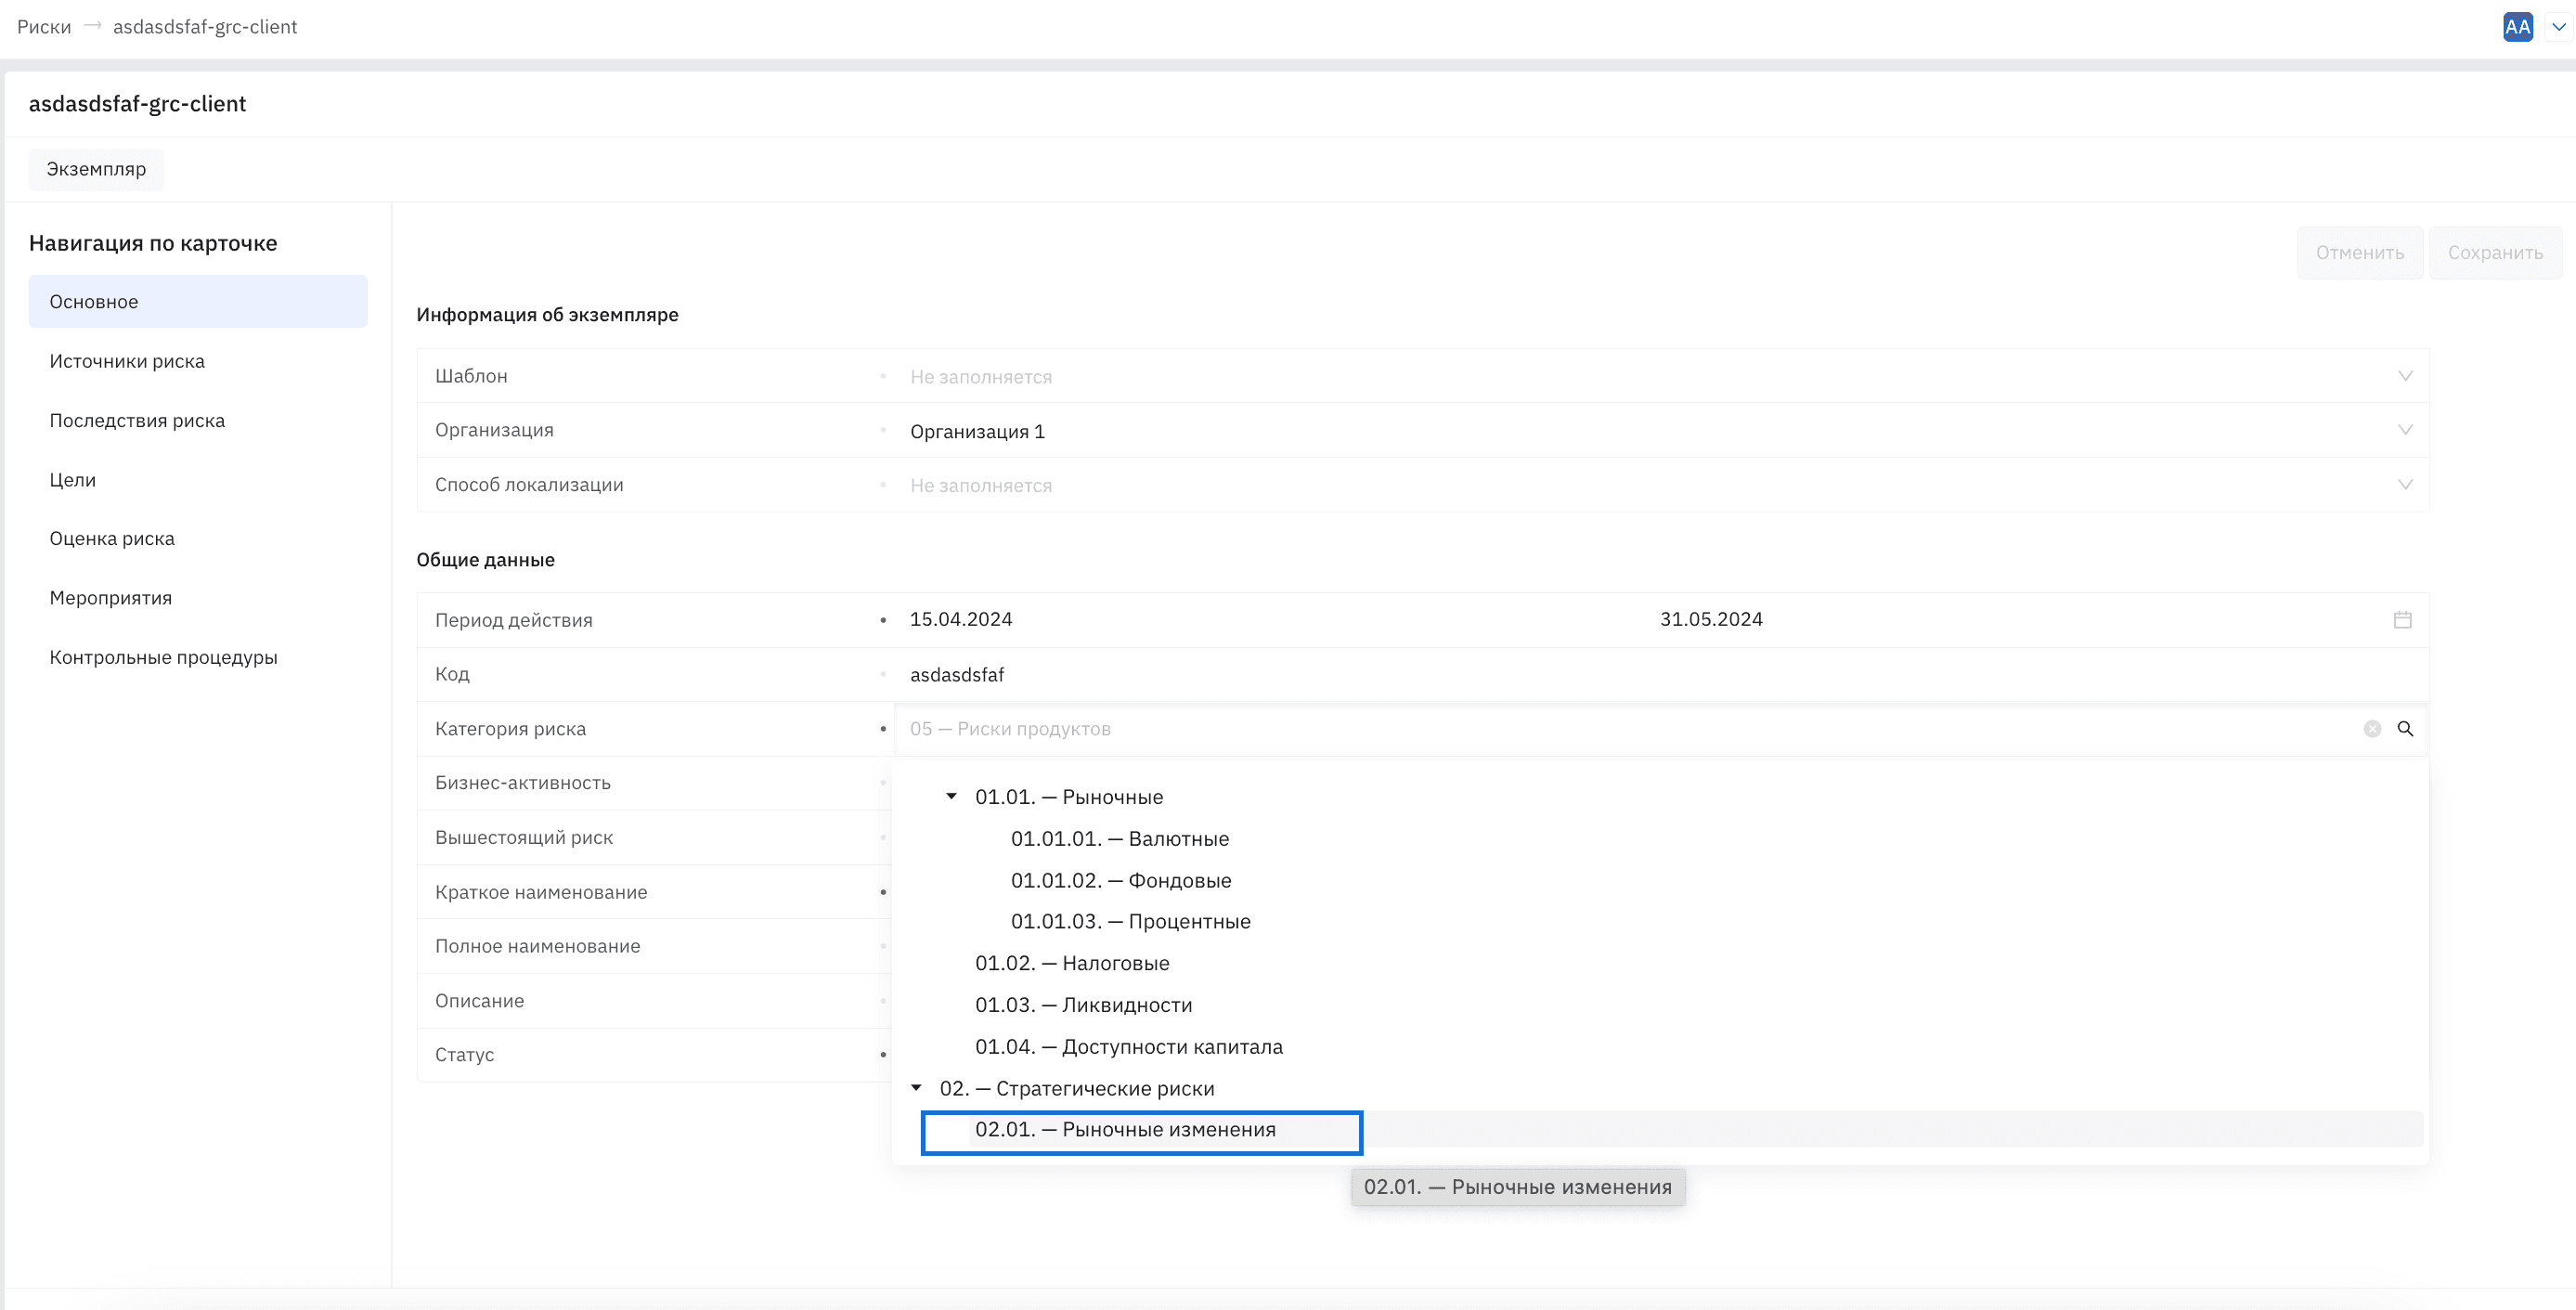The image size is (2576, 1310).
Task: Click Не заполняется in Способ локализации row
Action: pos(981,486)
